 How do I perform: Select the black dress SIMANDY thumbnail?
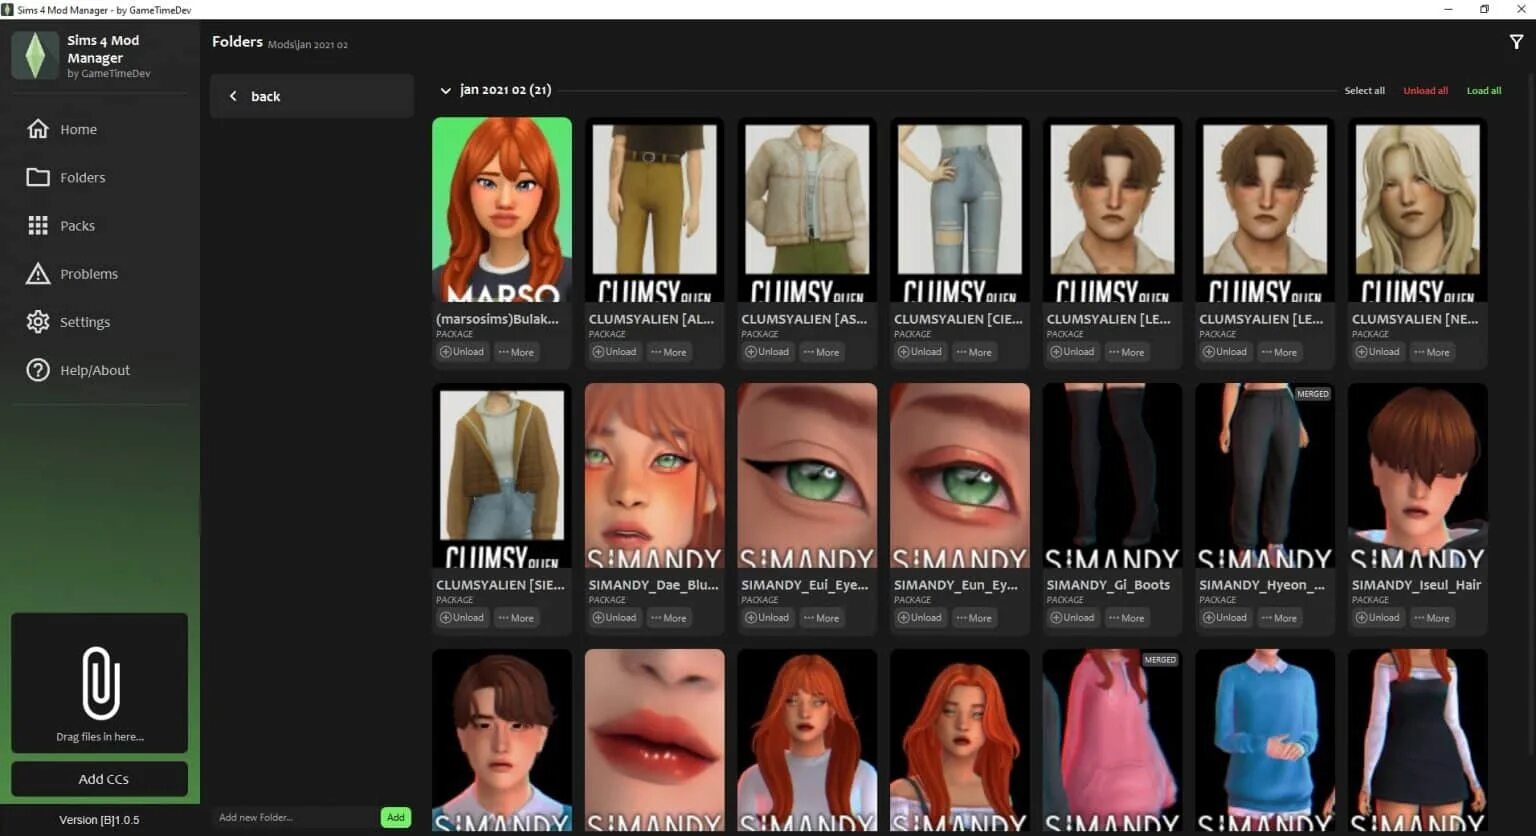pyautogui.click(x=1418, y=741)
